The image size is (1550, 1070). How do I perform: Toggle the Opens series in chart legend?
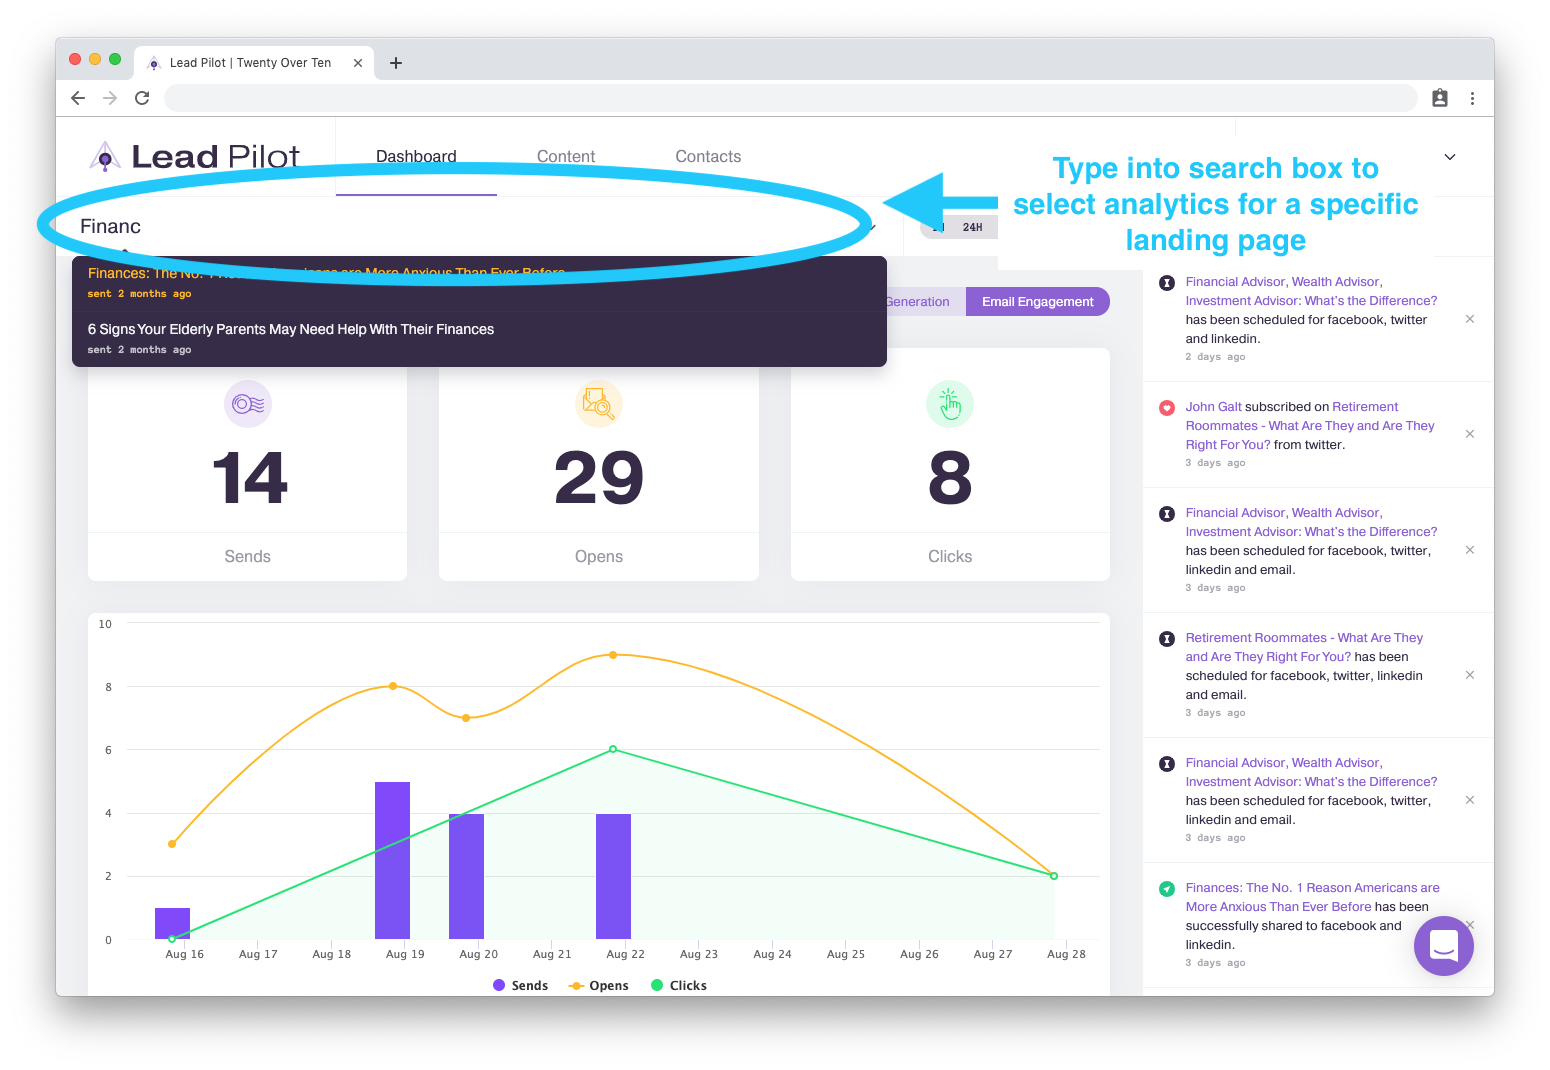598,985
